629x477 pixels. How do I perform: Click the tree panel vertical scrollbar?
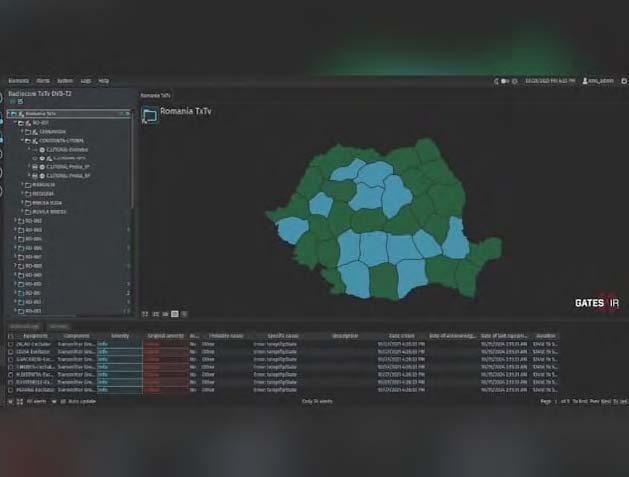click(x=132, y=160)
